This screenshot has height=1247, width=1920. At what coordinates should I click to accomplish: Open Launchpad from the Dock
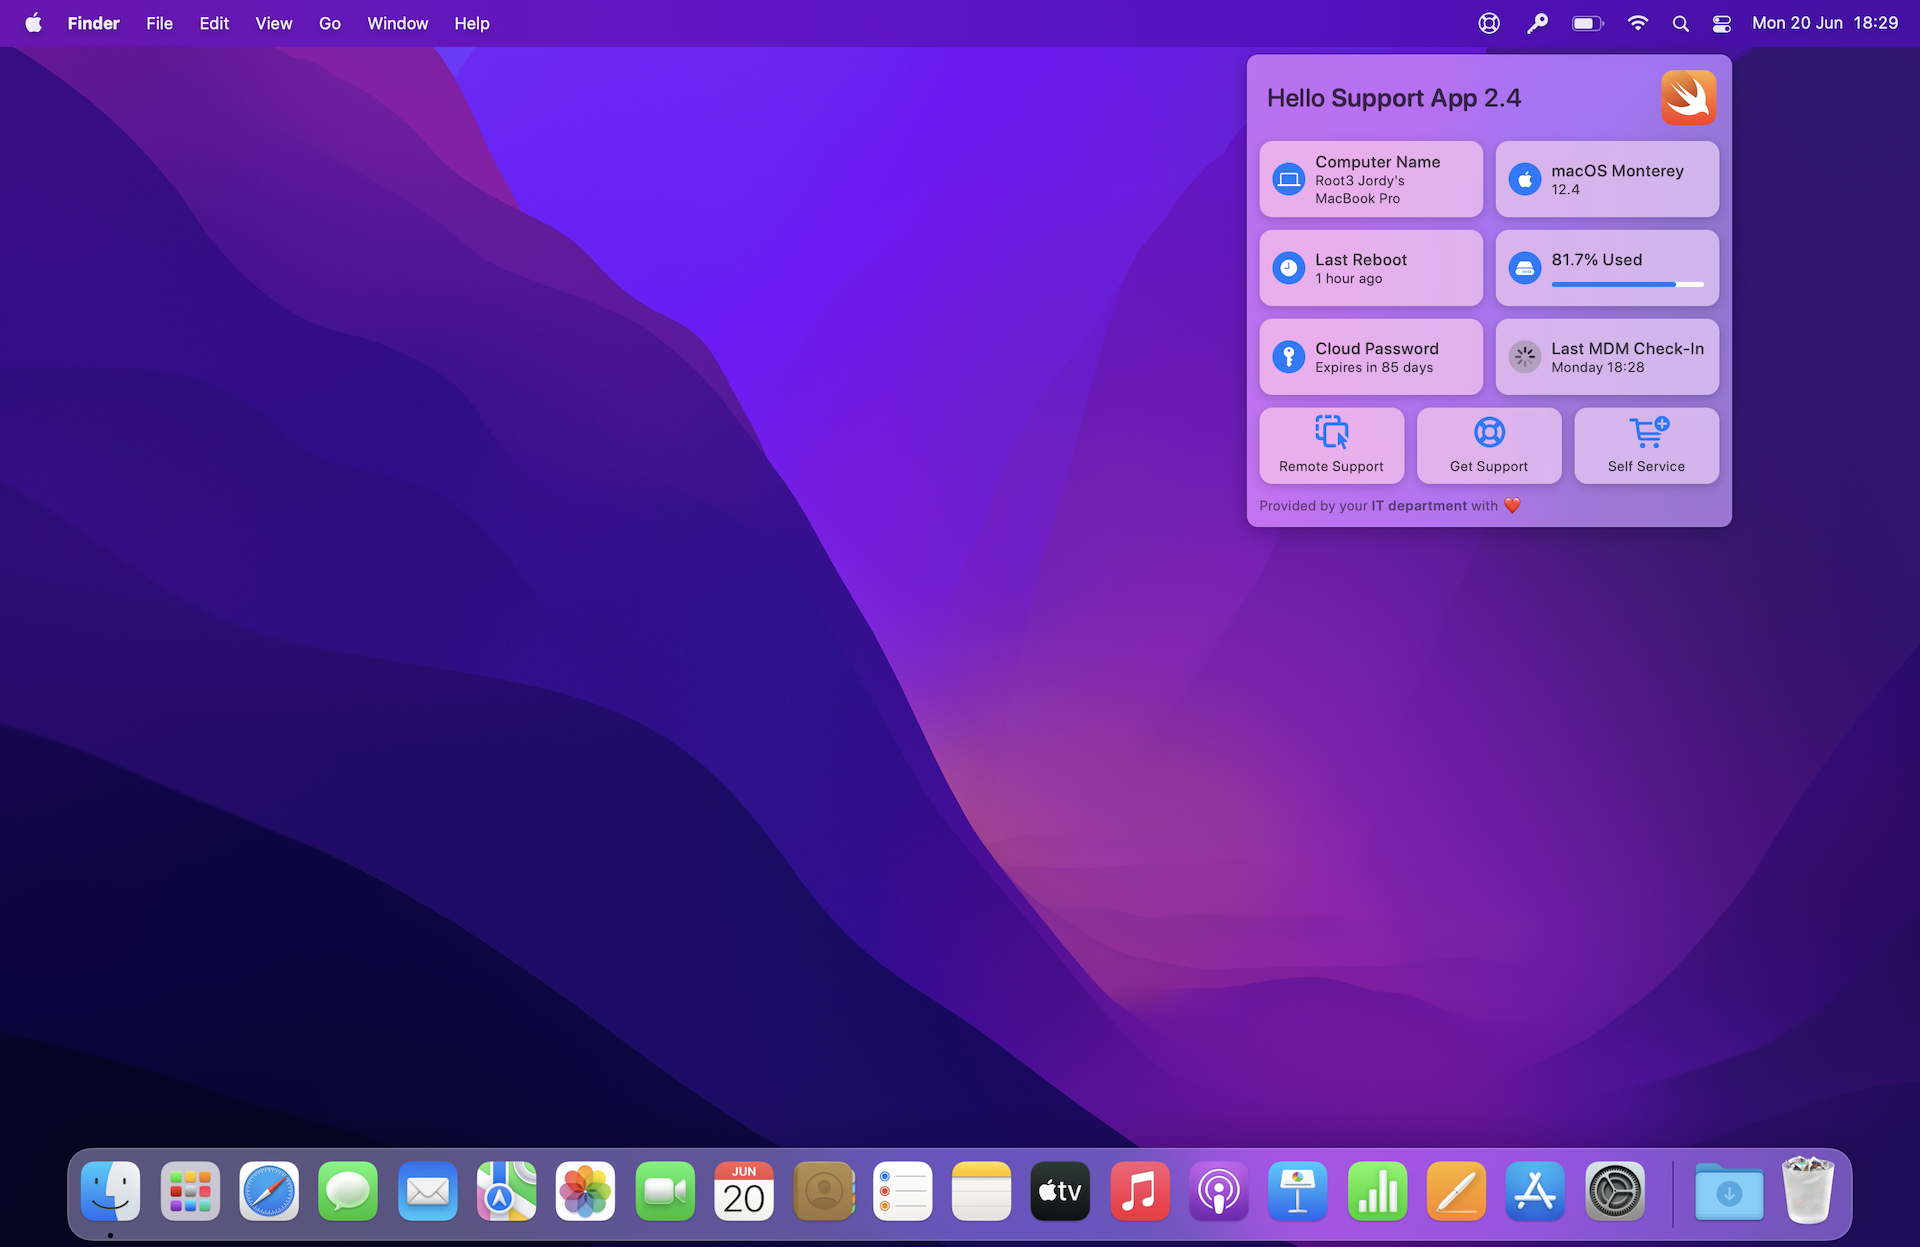pyautogui.click(x=190, y=1191)
